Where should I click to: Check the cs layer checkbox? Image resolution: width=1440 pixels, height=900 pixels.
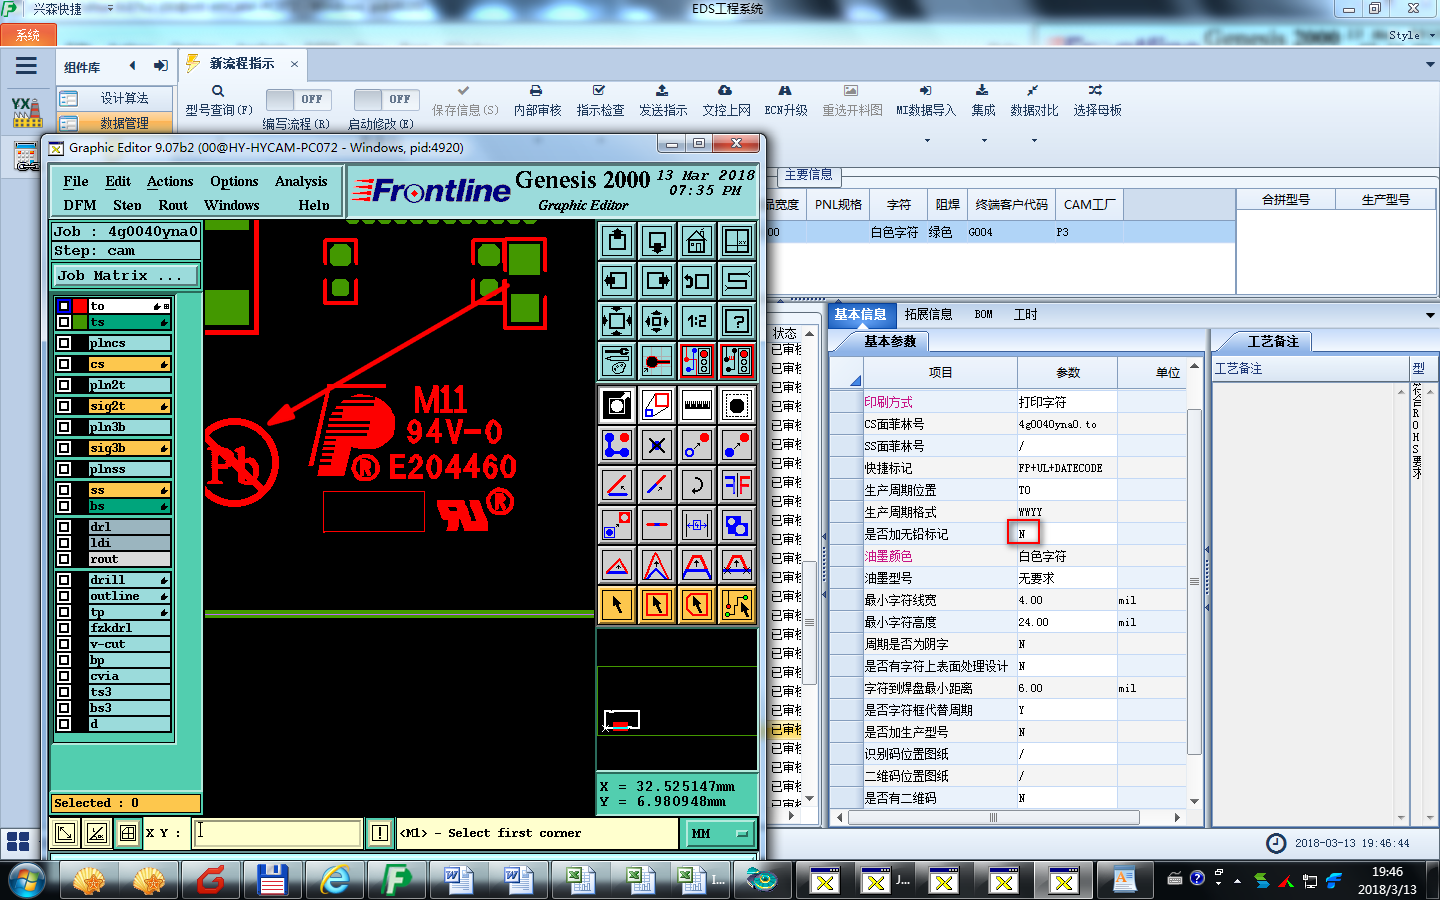(x=64, y=364)
